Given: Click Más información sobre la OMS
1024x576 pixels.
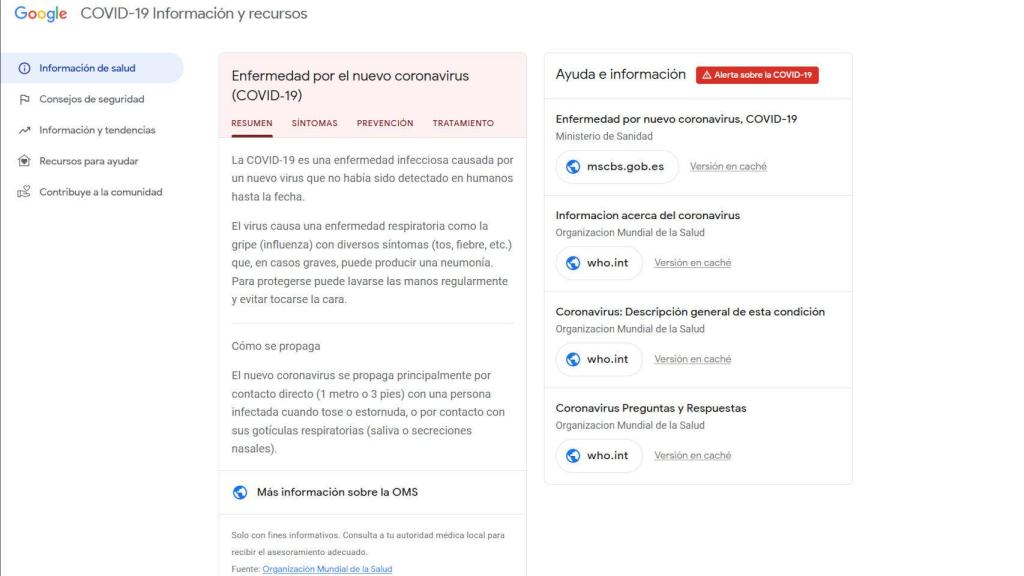Looking at the screenshot, I should click(x=372, y=492).
